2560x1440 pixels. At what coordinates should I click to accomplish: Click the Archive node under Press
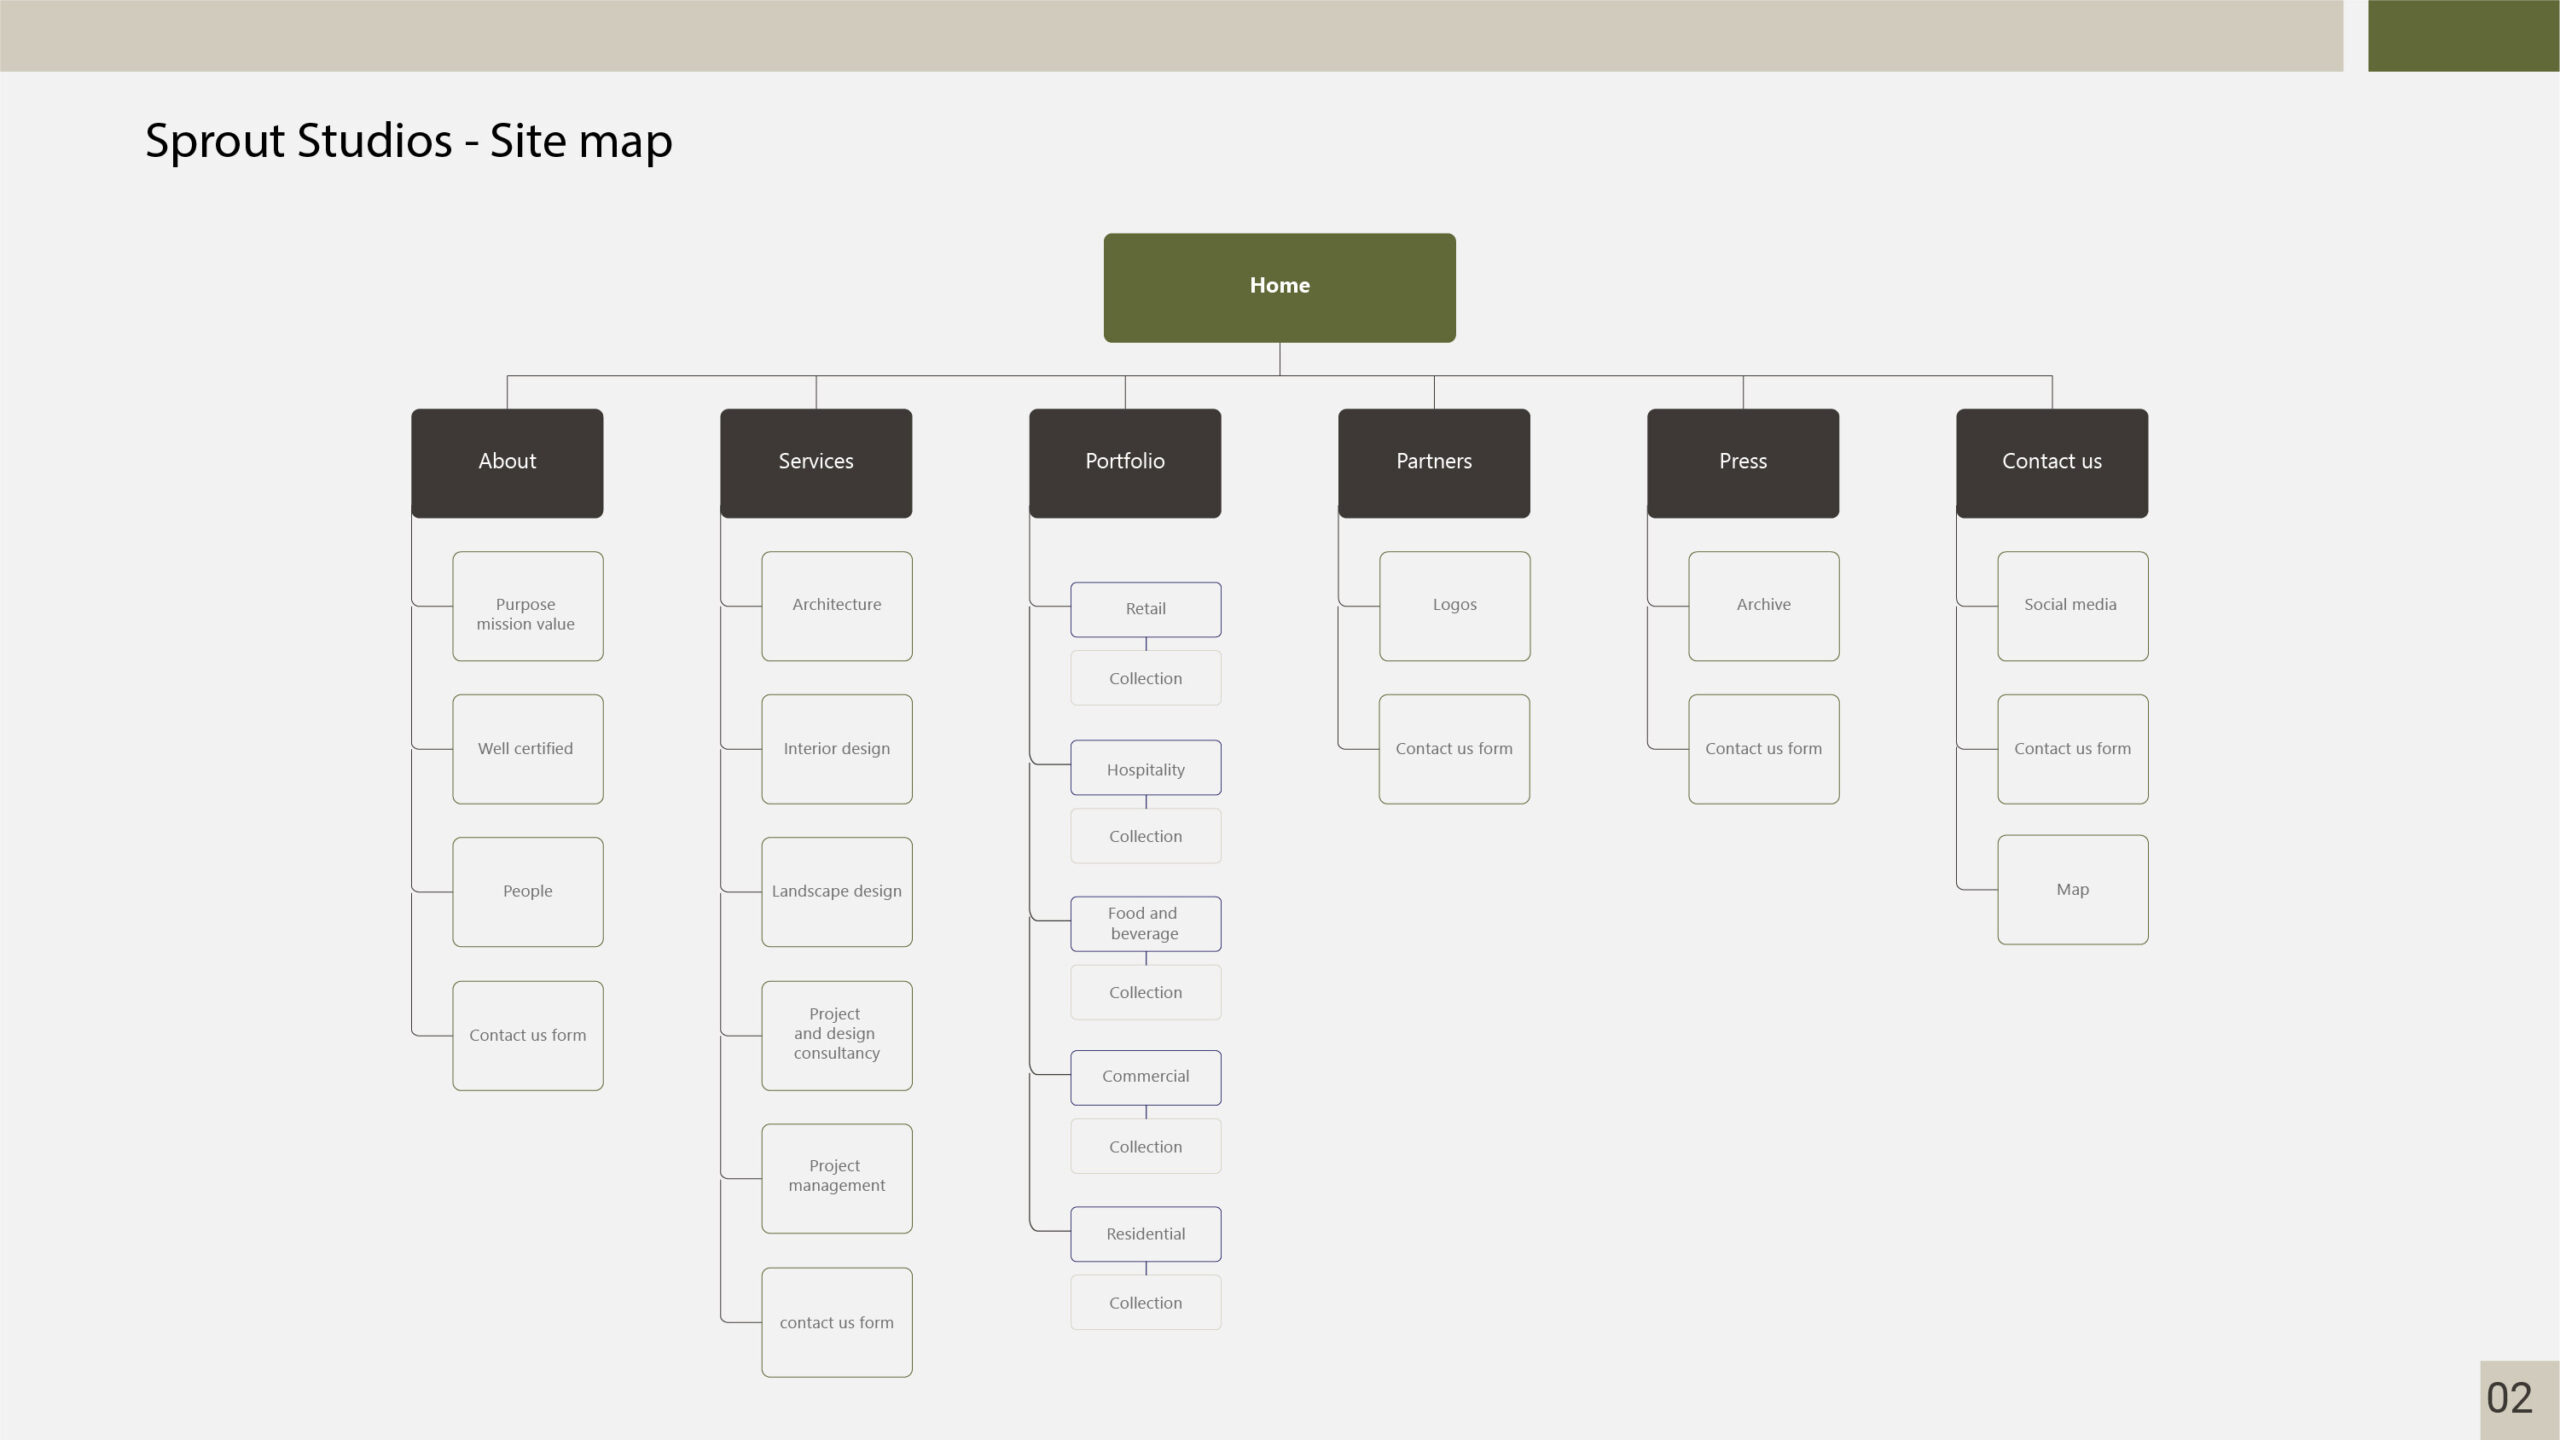[x=1763, y=606]
